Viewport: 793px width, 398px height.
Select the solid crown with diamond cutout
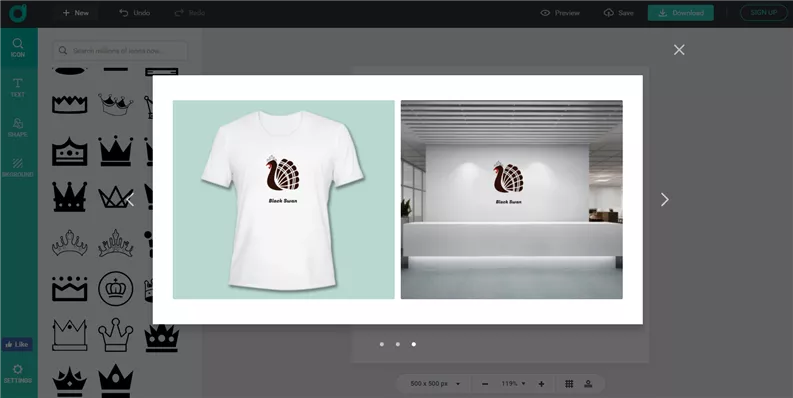(70, 381)
